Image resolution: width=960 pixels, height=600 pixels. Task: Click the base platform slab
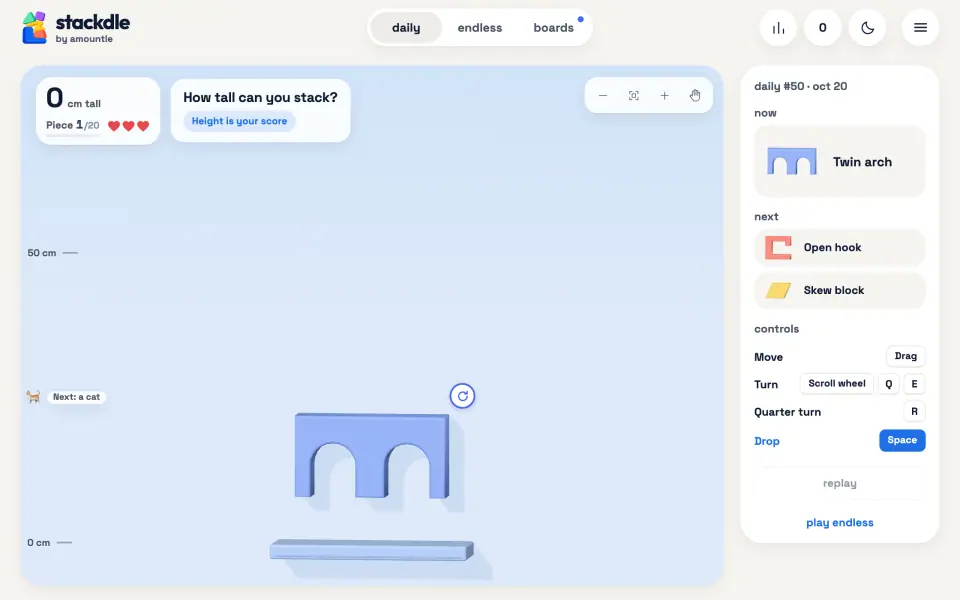click(x=372, y=550)
